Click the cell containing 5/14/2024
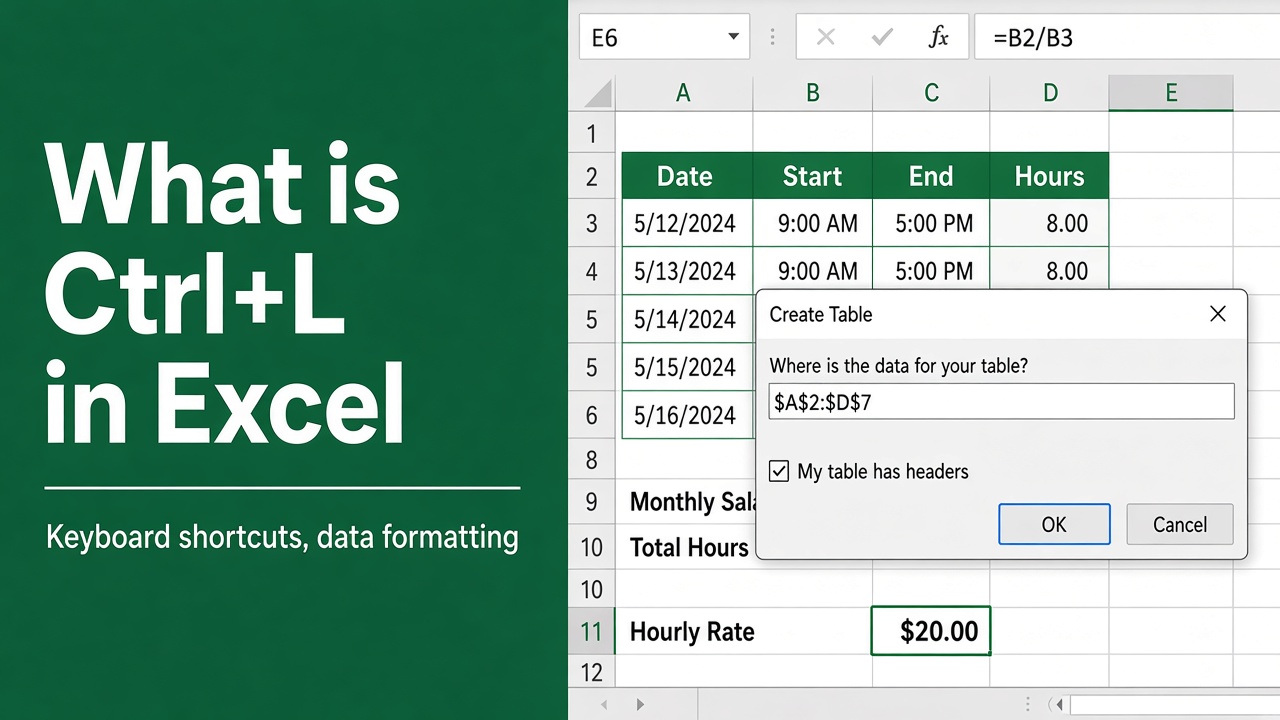This screenshot has width=1280, height=720. point(686,319)
